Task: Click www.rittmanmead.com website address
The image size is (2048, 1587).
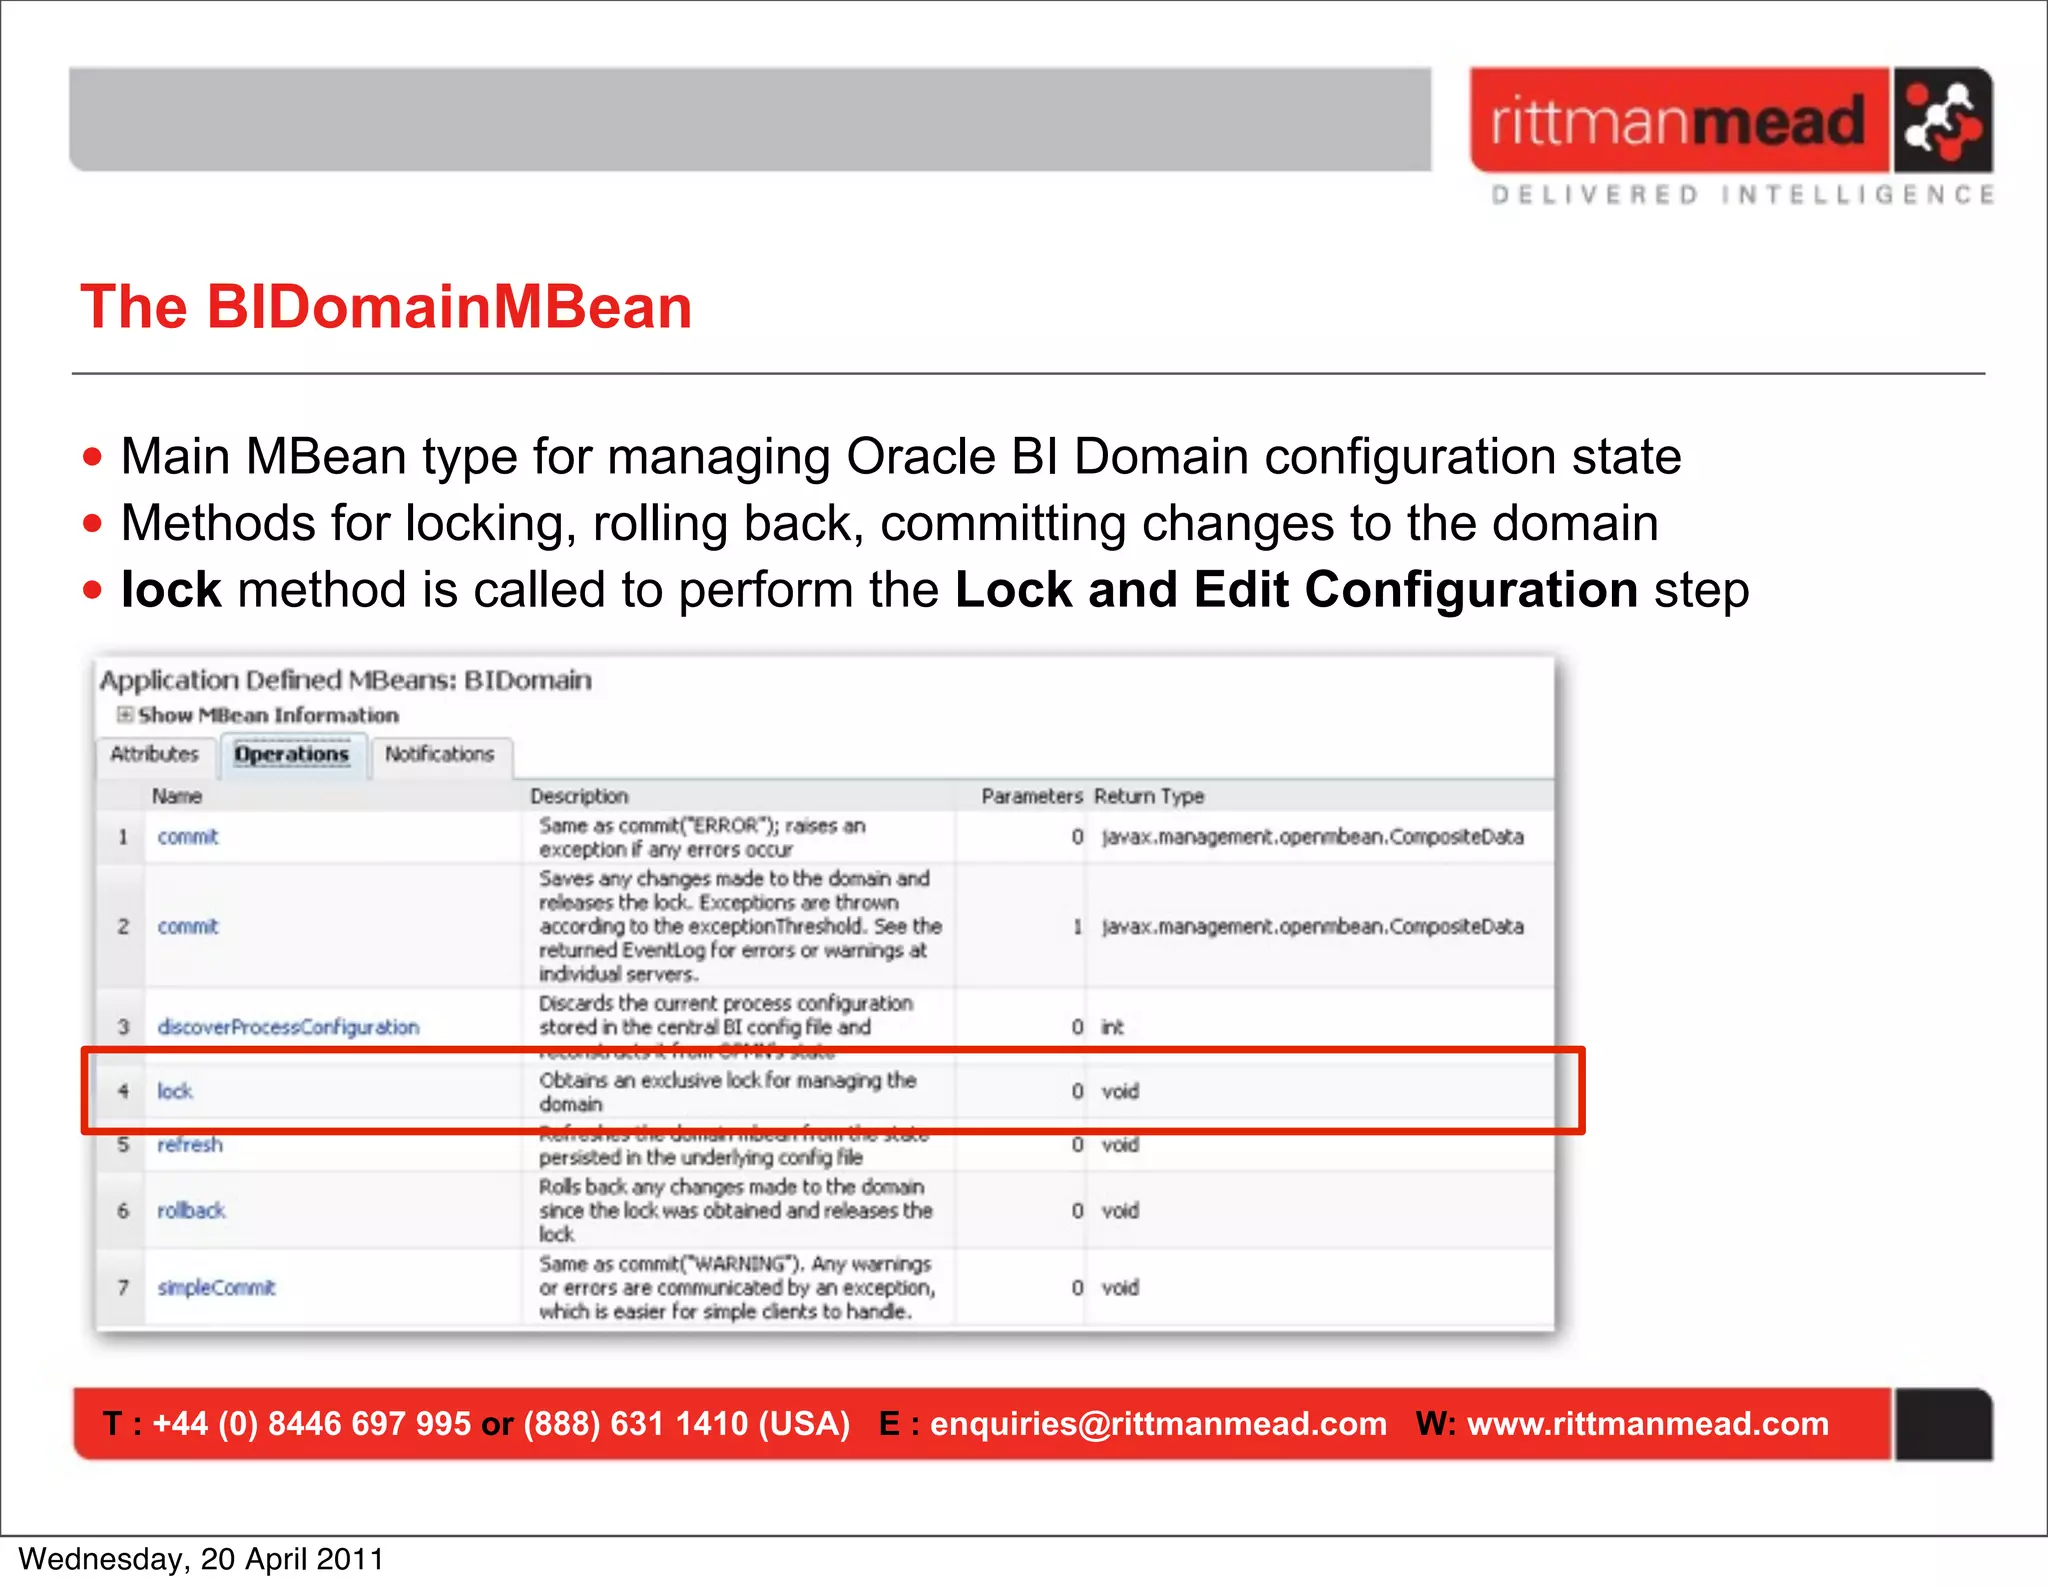Action: coord(1648,1423)
